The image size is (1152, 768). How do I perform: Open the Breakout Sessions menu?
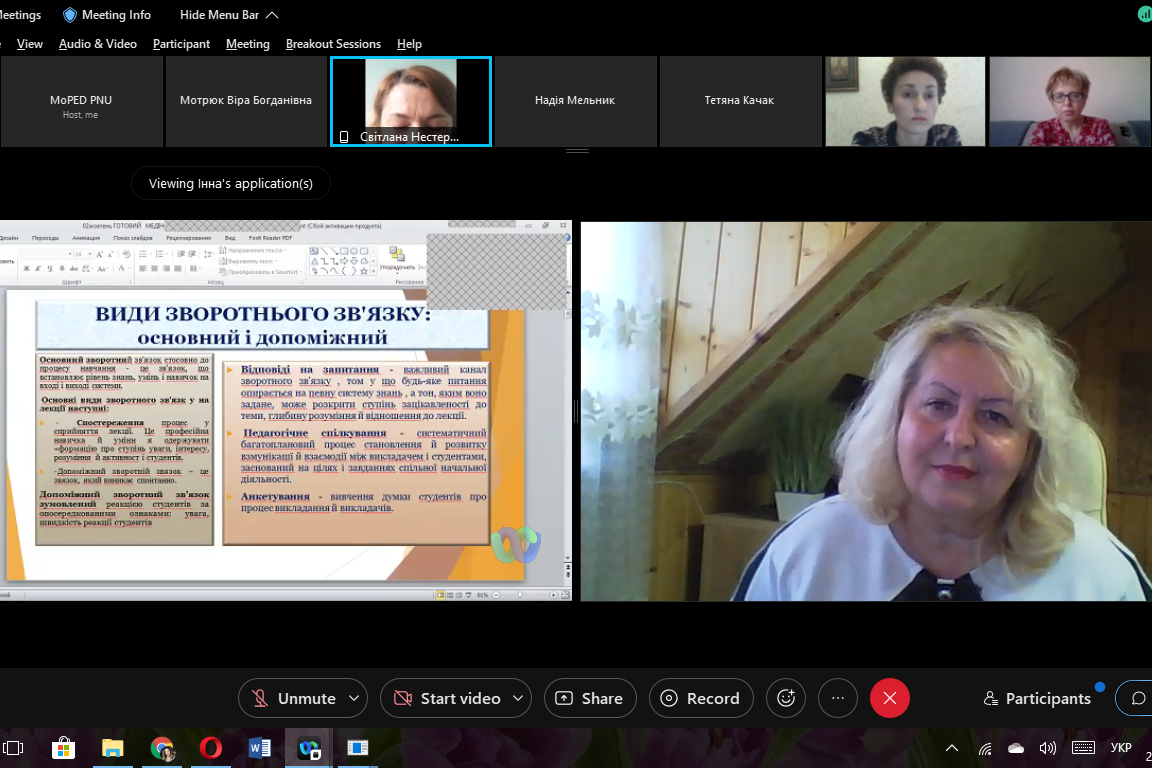tap(333, 44)
